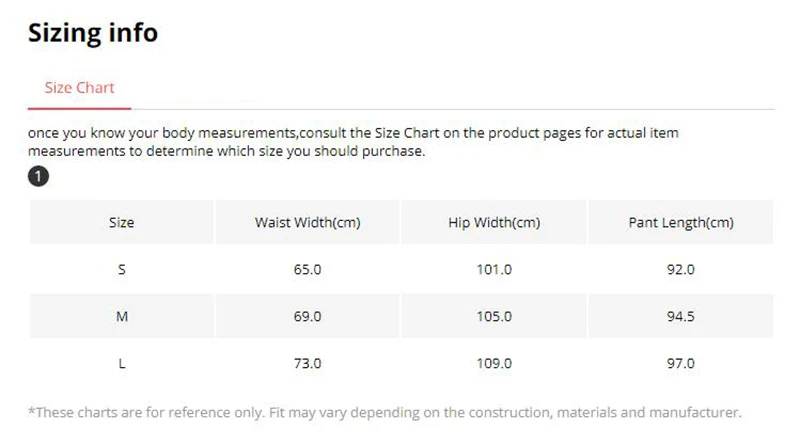
Task: Click the 94.5 pant length value
Action: click(x=681, y=316)
